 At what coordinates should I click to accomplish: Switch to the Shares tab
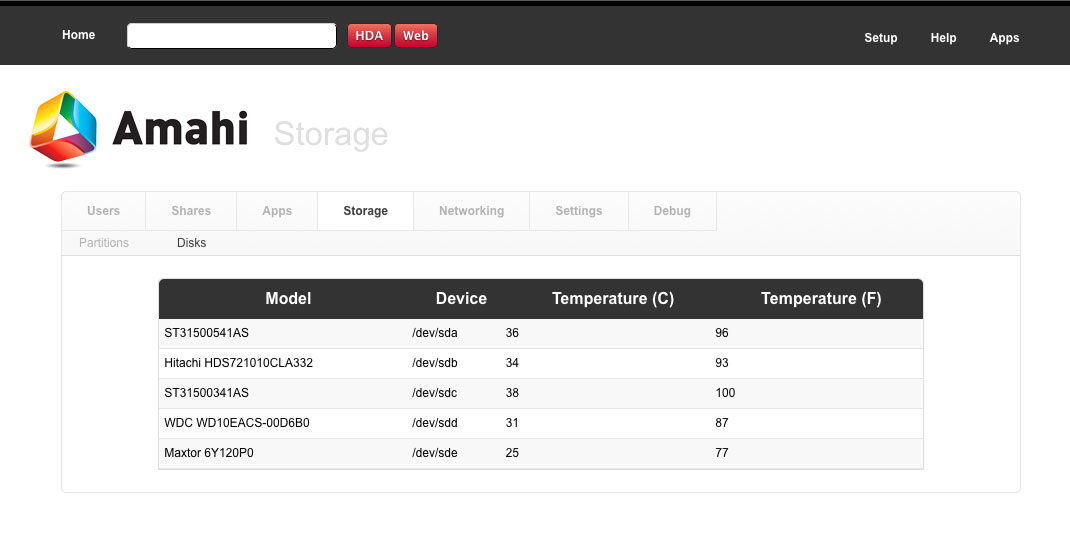pyautogui.click(x=191, y=211)
